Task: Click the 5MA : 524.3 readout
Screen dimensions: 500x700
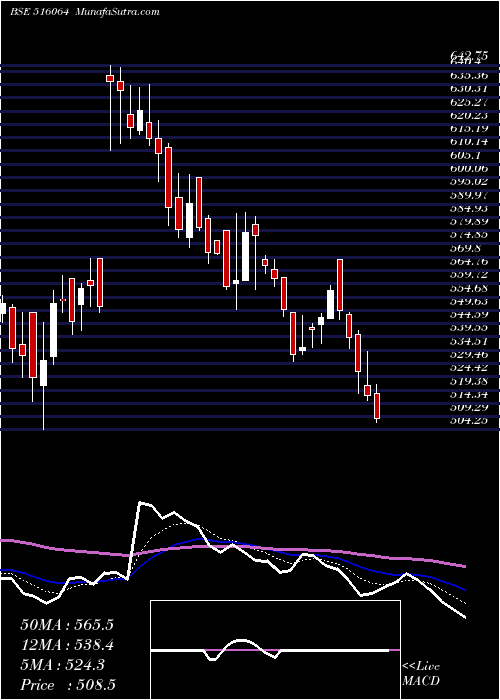Action: pyautogui.click(x=62, y=665)
